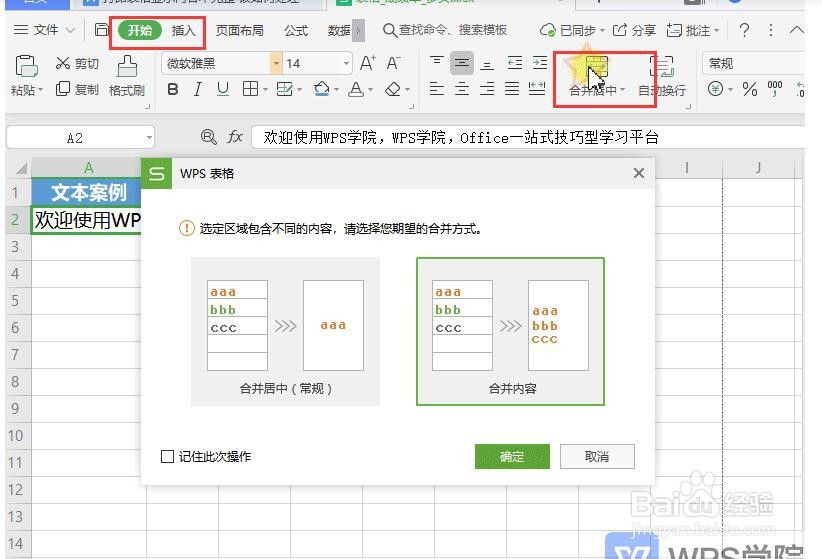
Task: Click the distributed alignment icon
Action: [537, 89]
